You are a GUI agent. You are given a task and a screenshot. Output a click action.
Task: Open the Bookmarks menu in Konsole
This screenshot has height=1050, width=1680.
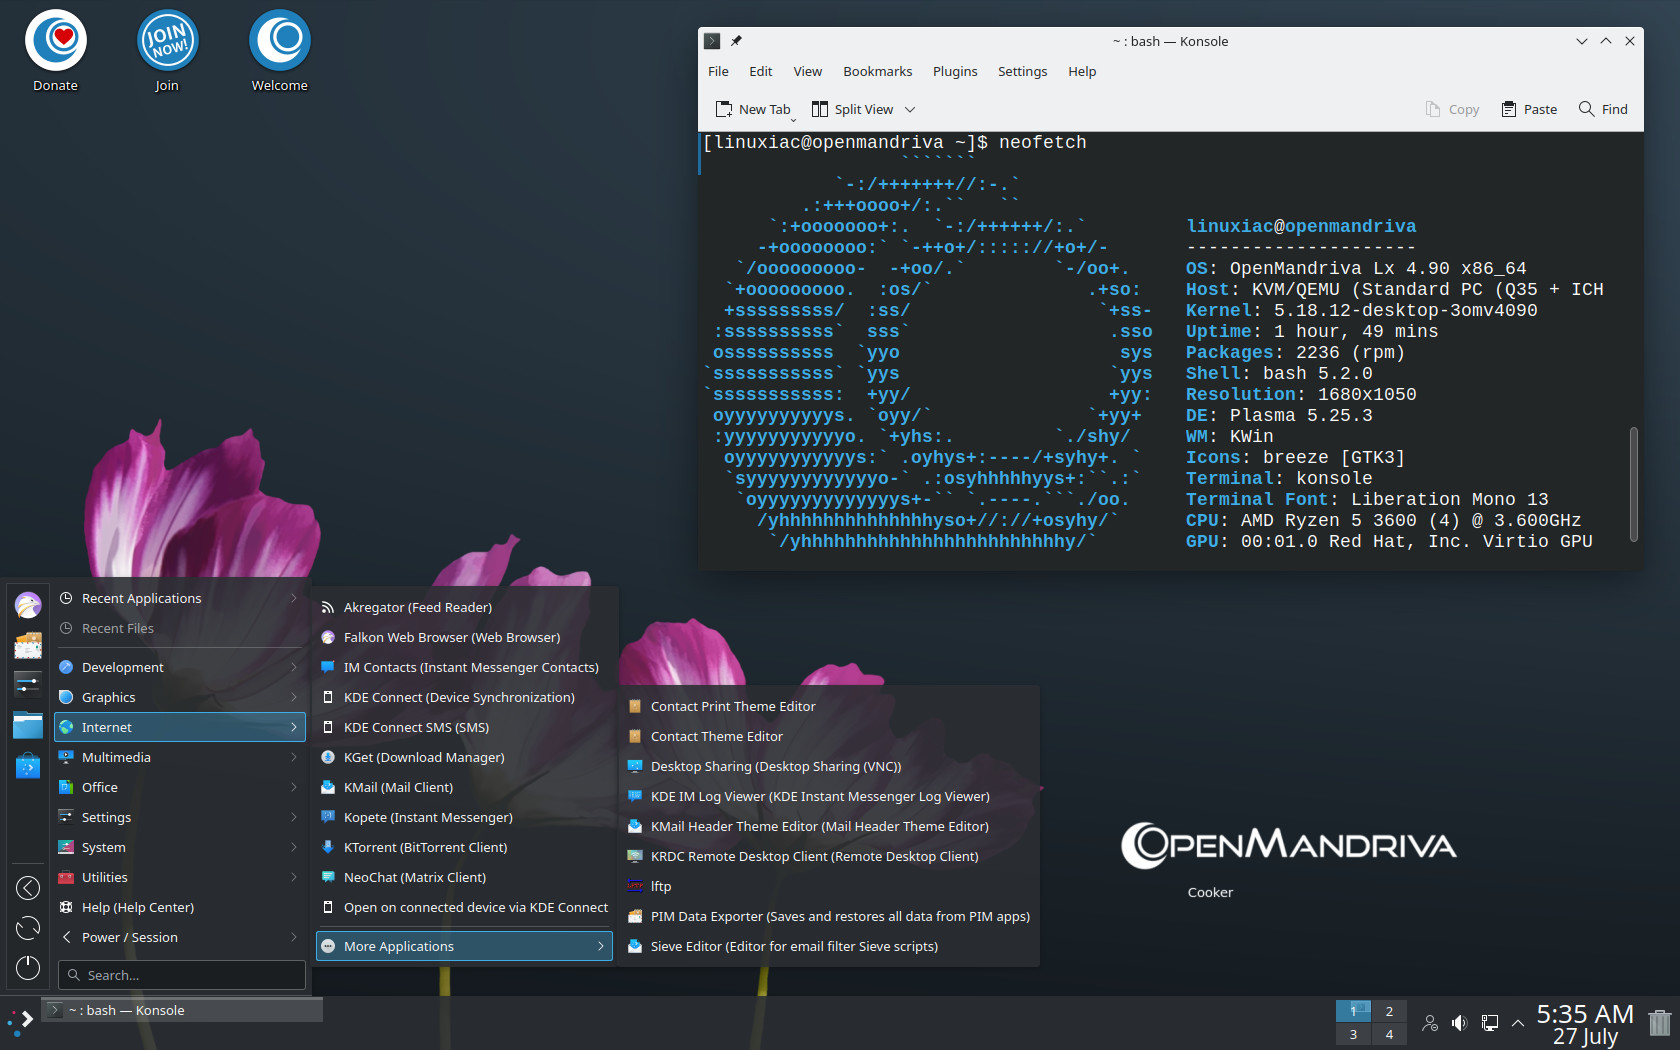[877, 71]
